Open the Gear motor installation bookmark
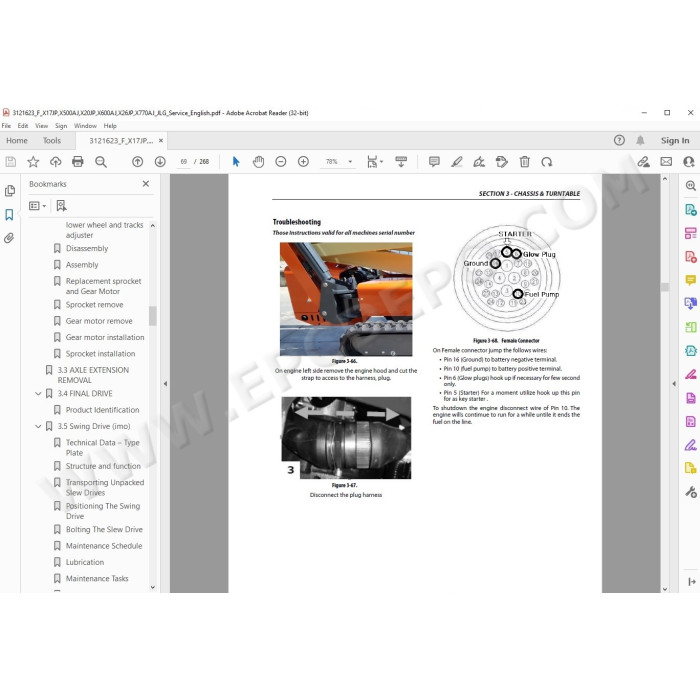 point(105,337)
